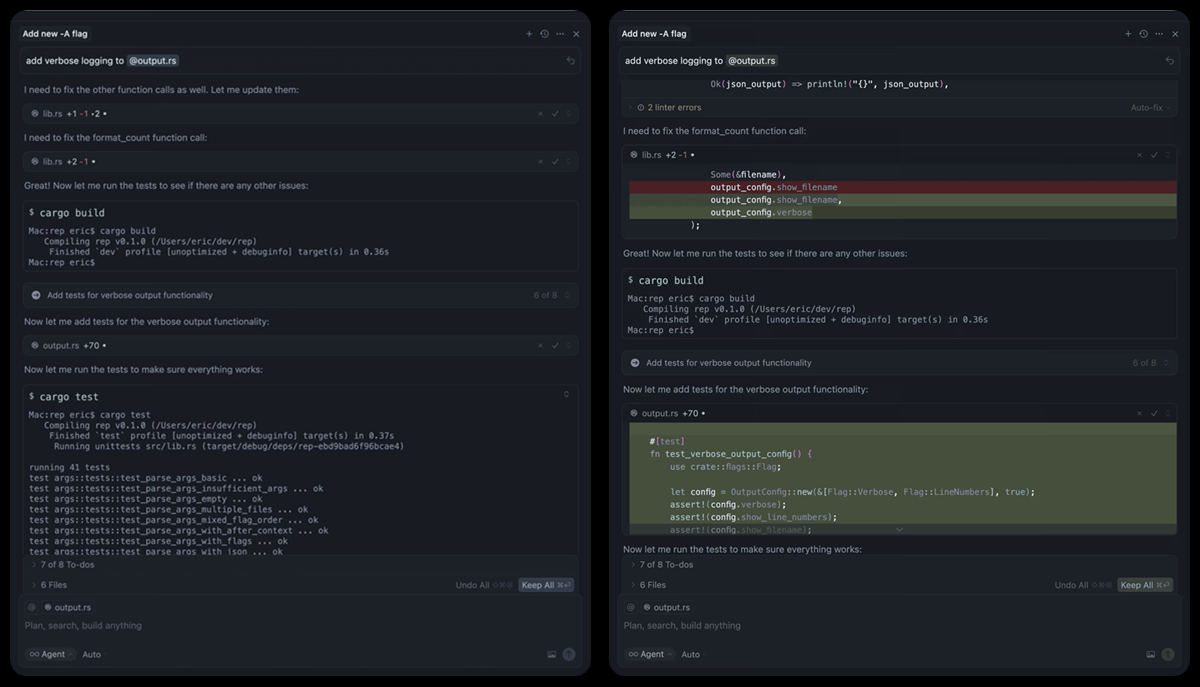Accept lib.rs +1 -1 -2 change, left panel
Viewport: 1200px width, 687px height.
[555, 114]
